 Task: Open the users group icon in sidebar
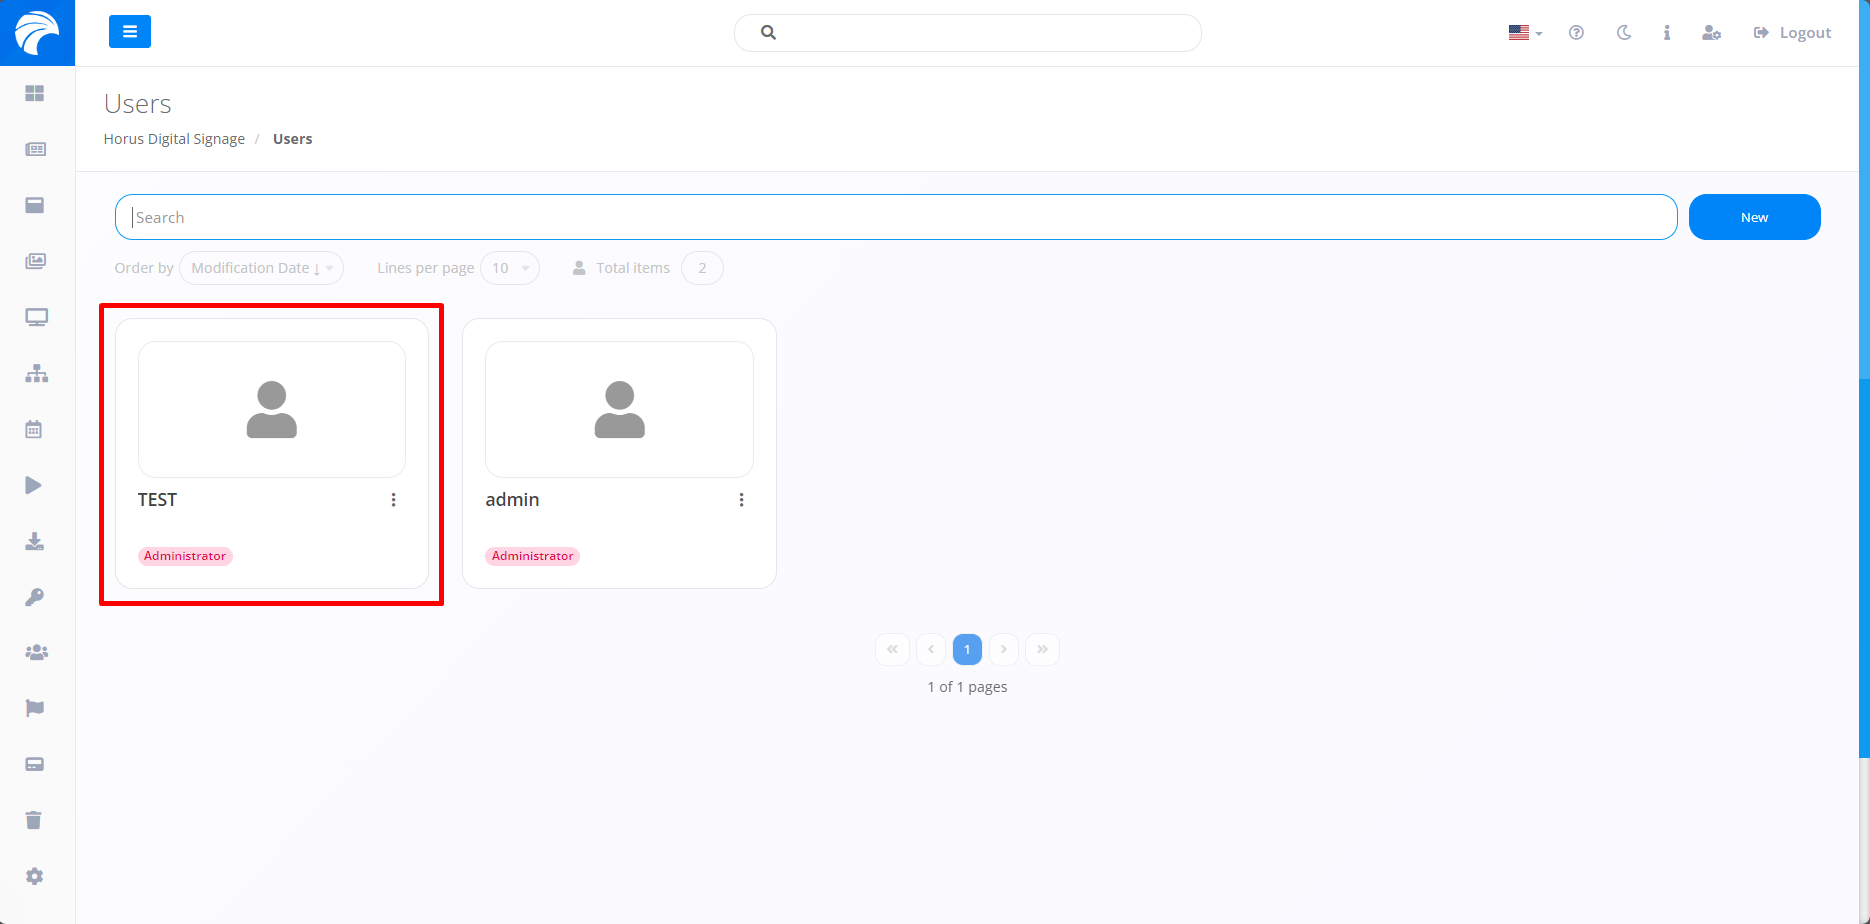click(x=36, y=651)
